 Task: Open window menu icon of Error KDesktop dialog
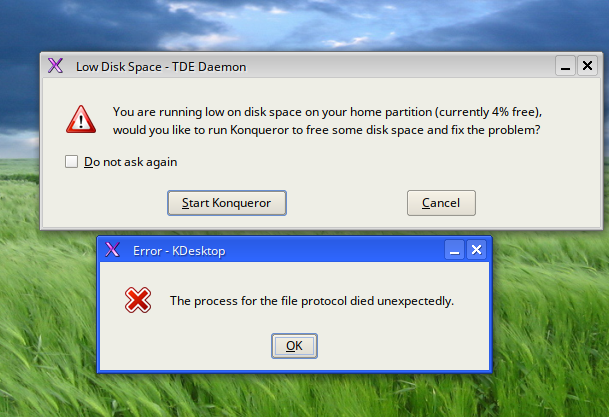pos(112,250)
